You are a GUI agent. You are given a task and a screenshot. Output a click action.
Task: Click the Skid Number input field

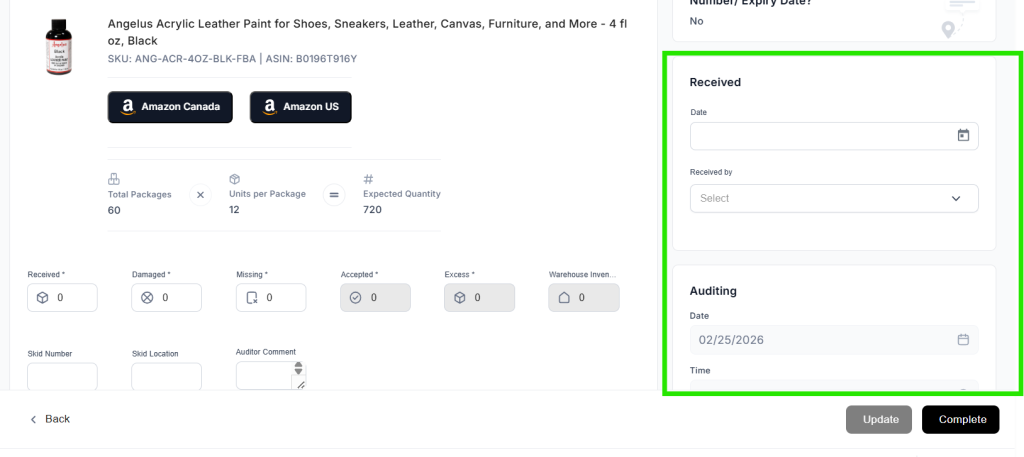pyautogui.click(x=62, y=377)
